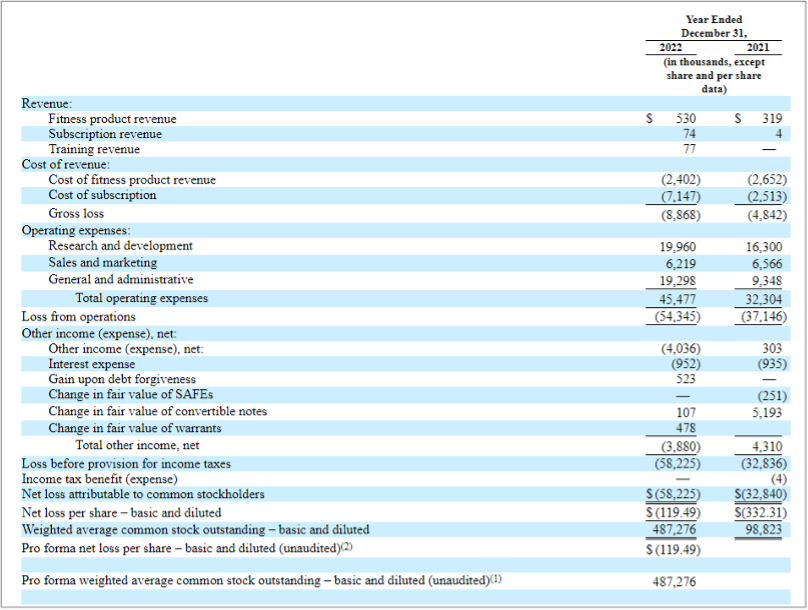Click the "Year Ended December 31," header
This screenshot has width=808, height=610.
(x=713, y=26)
